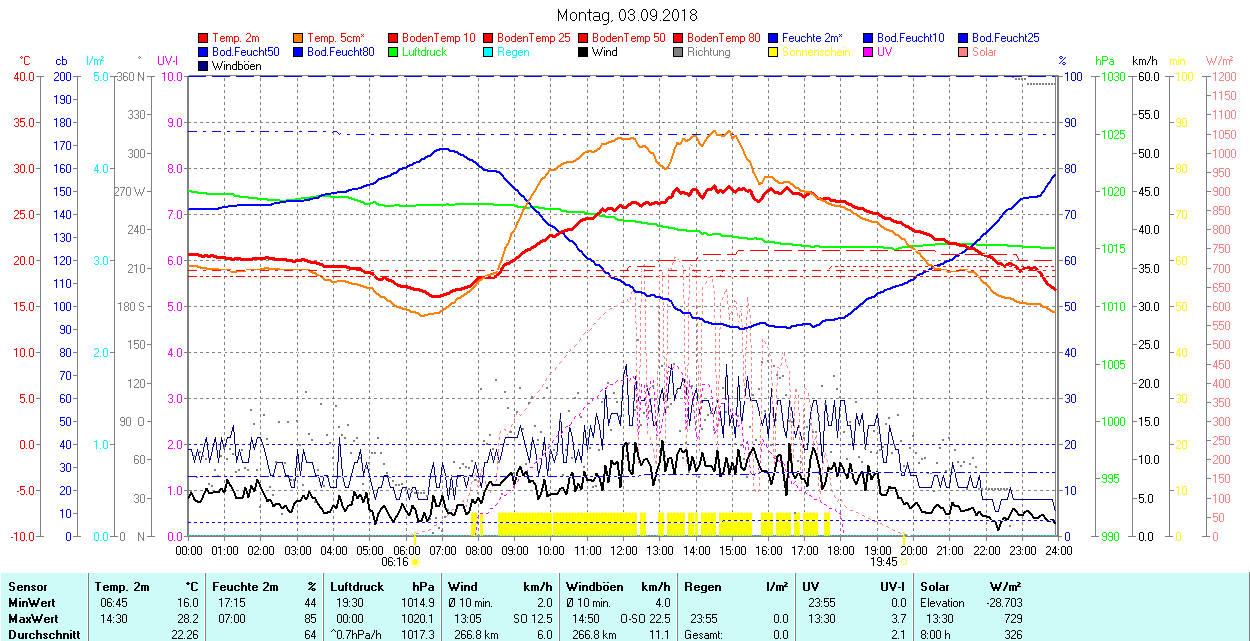The height and width of the screenshot is (641, 1250).
Task: Click the sunshine duration 8:00 h
Action: click(x=937, y=635)
